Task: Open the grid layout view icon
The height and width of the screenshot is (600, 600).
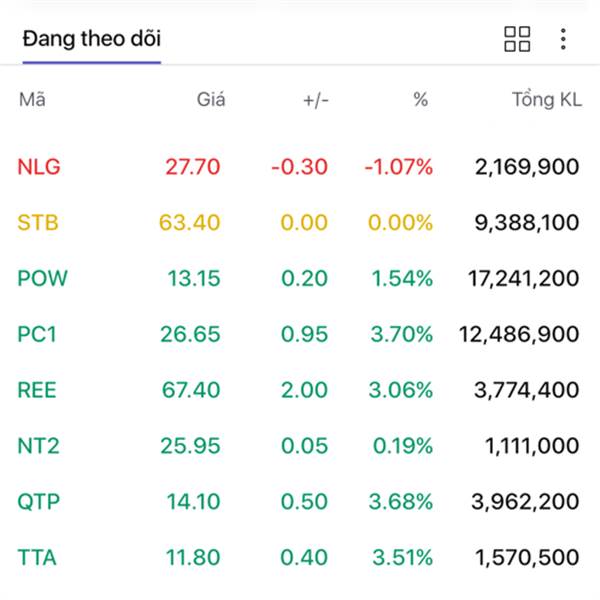Action: pyautogui.click(x=517, y=39)
